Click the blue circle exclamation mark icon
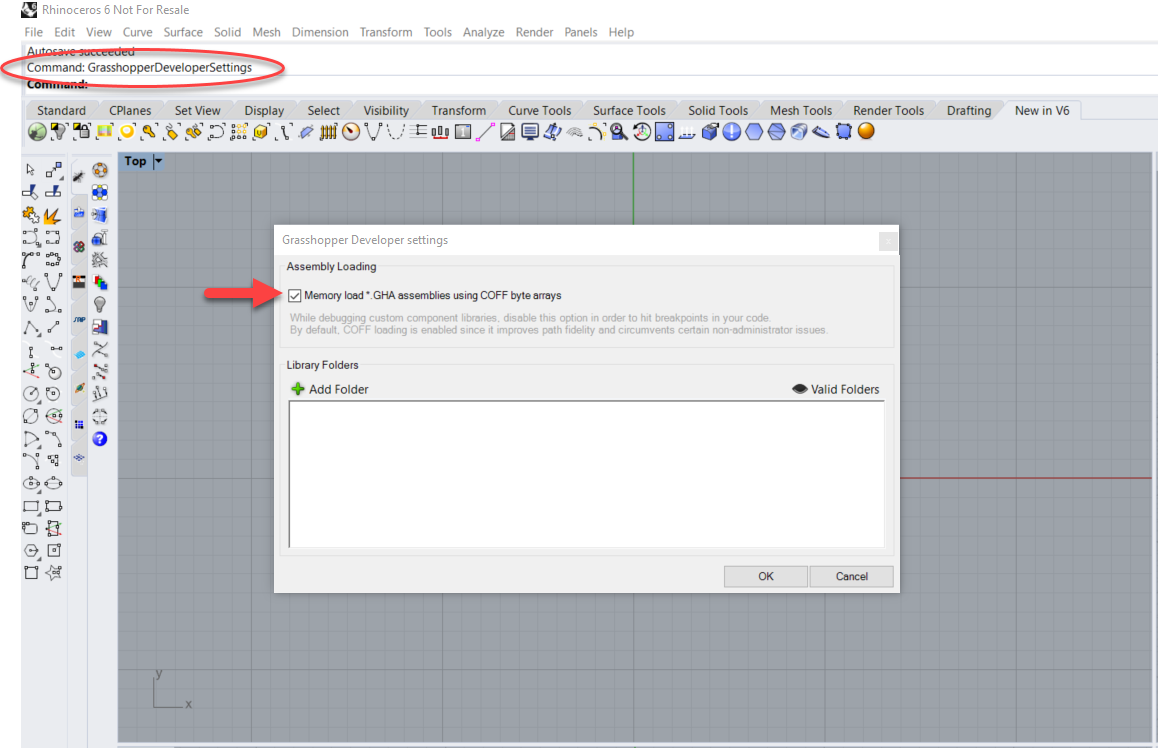The image size is (1158, 748). [731, 132]
